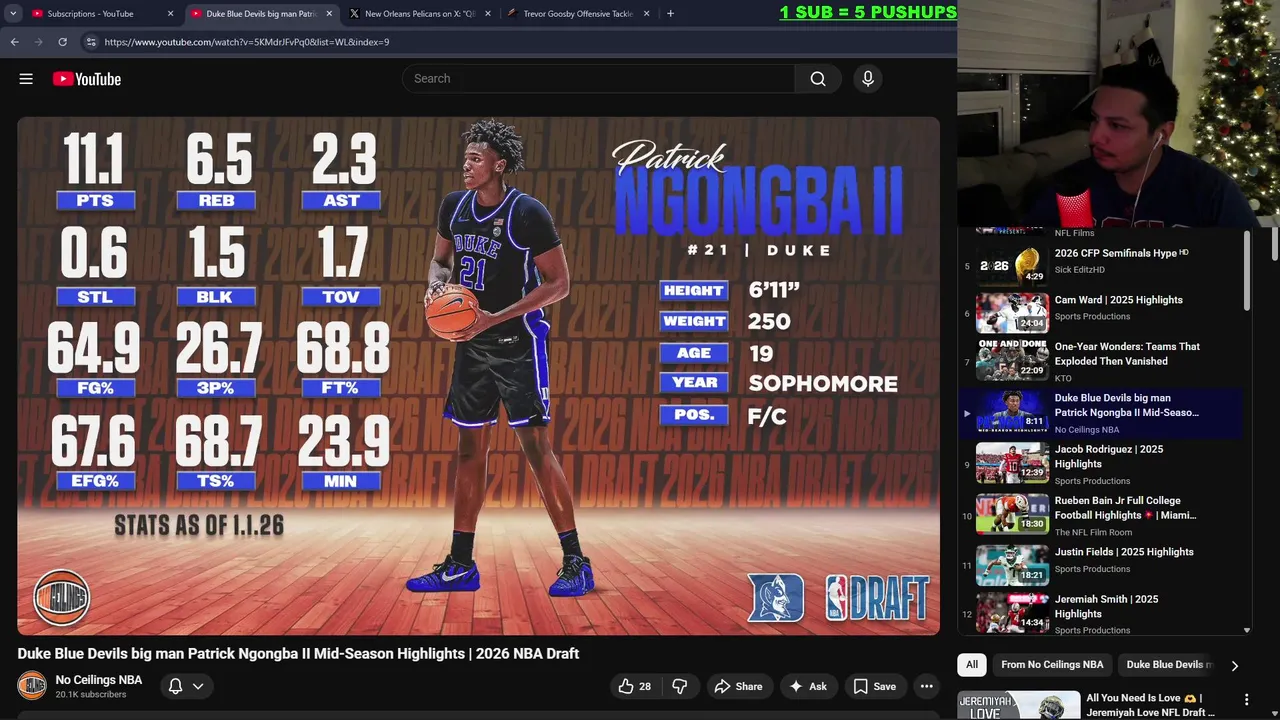Dislike the video with thumbs down
The height and width of the screenshot is (720, 1280).
point(680,686)
